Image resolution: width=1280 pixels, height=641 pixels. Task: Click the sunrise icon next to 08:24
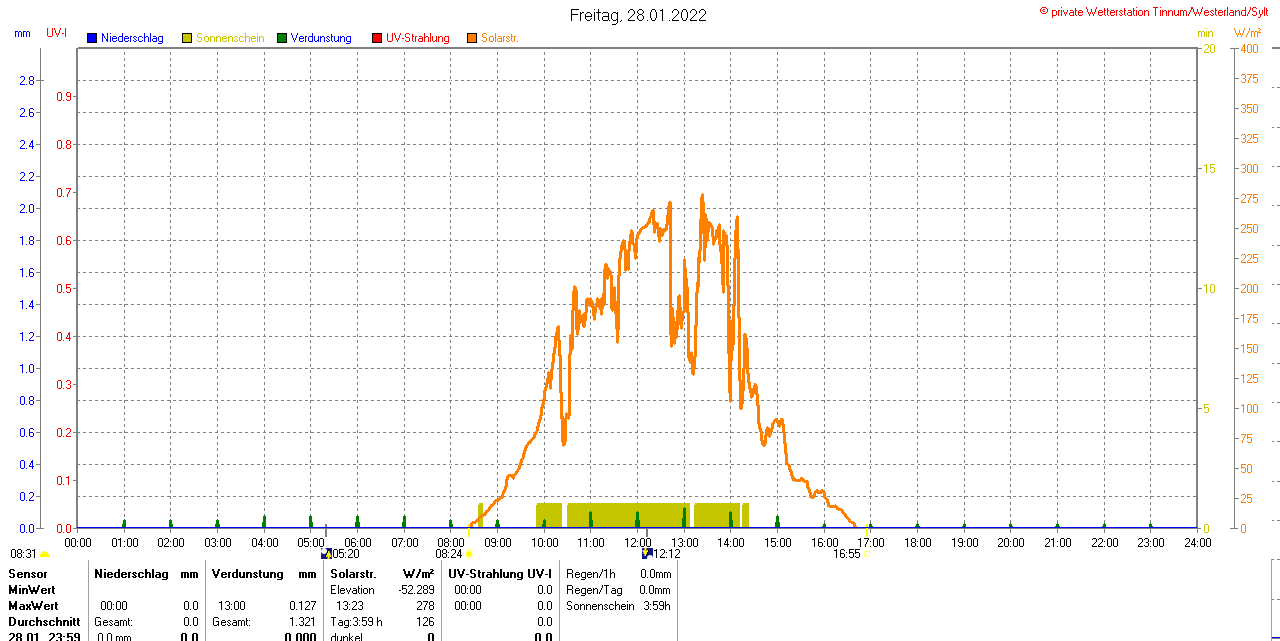point(469,554)
